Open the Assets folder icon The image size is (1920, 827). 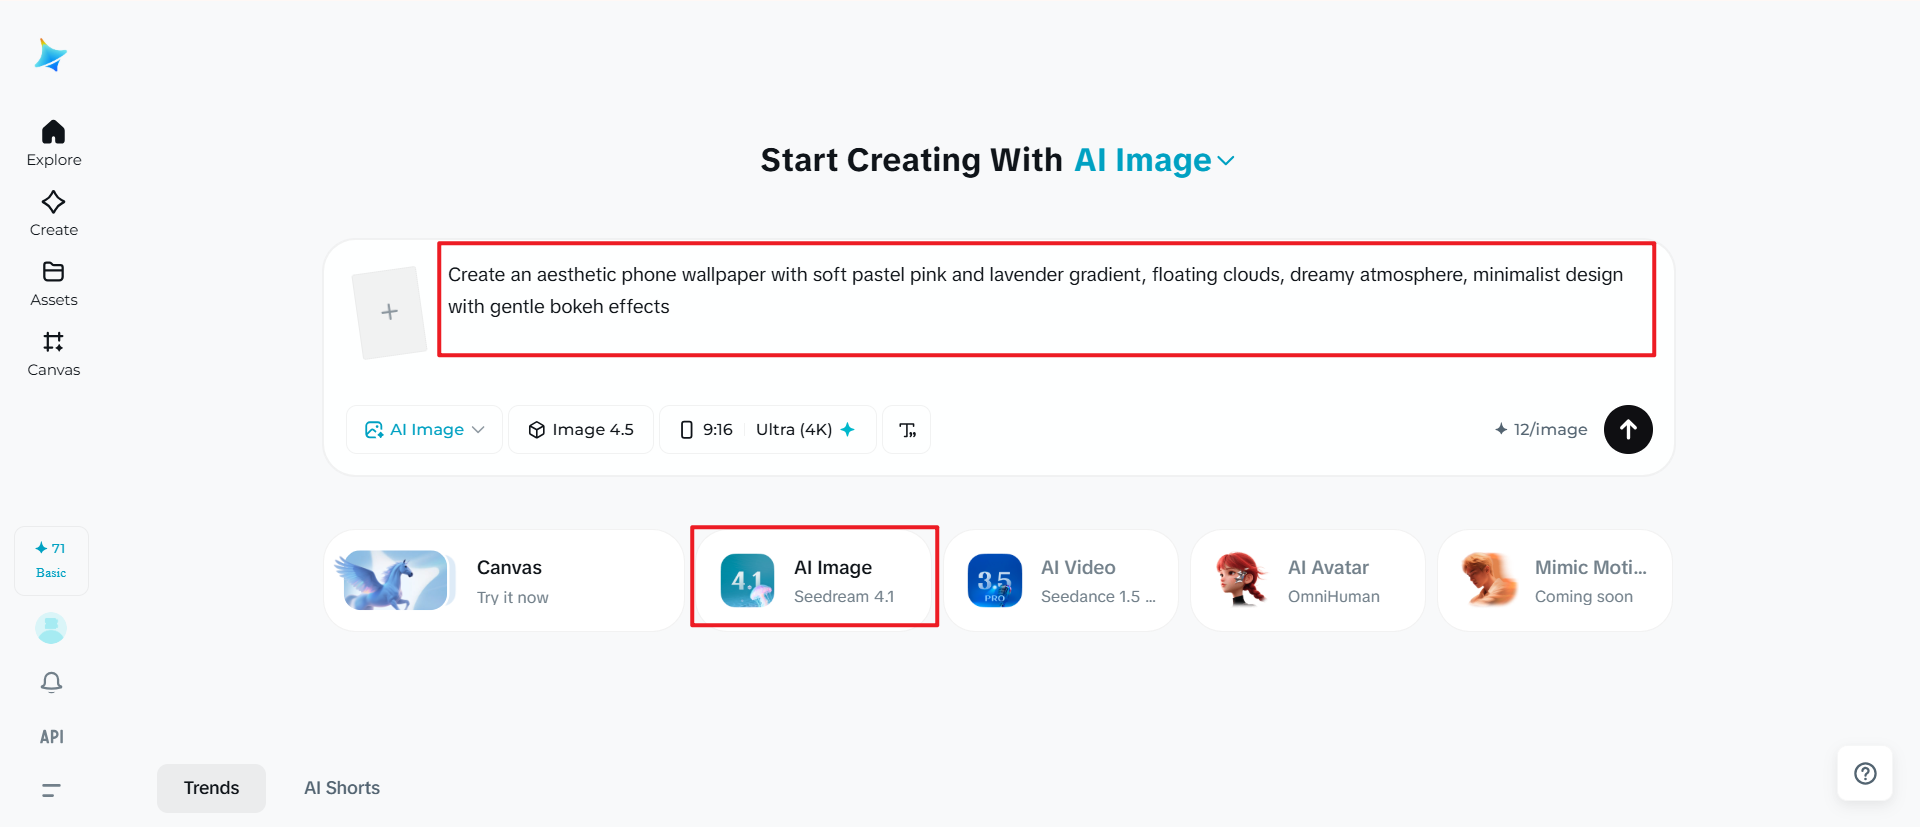pyautogui.click(x=53, y=273)
